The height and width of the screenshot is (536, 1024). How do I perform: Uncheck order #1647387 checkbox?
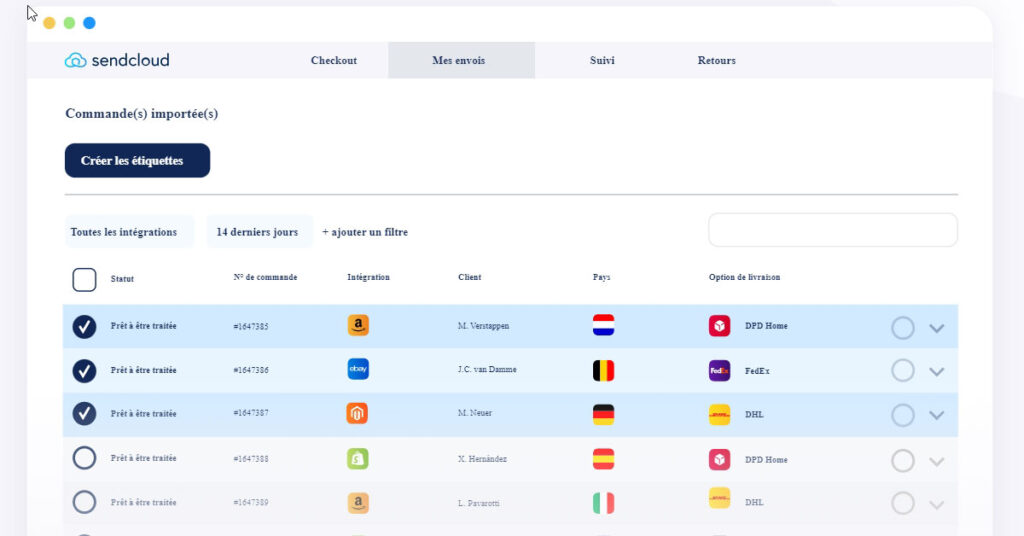[x=84, y=414]
